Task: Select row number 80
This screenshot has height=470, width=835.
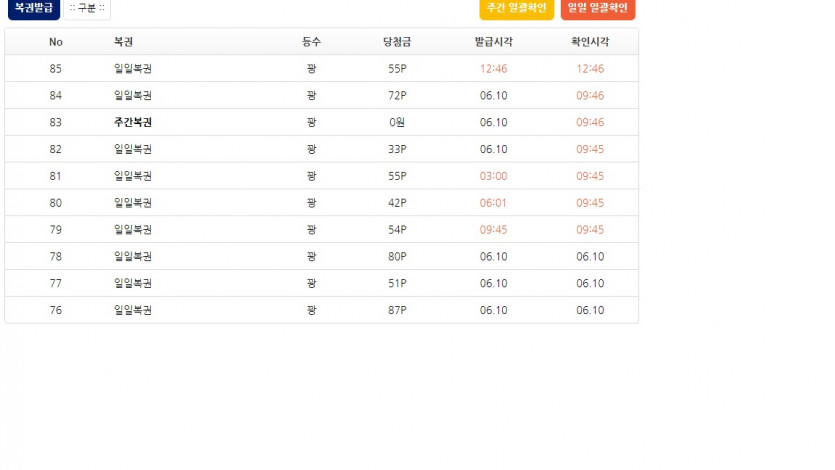Action: coord(56,203)
